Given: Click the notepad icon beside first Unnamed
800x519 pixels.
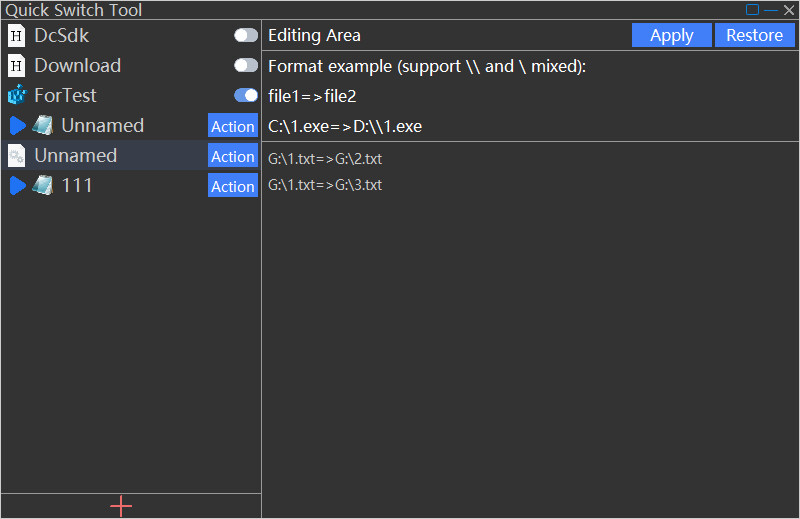Looking at the screenshot, I should pyautogui.click(x=43, y=126).
